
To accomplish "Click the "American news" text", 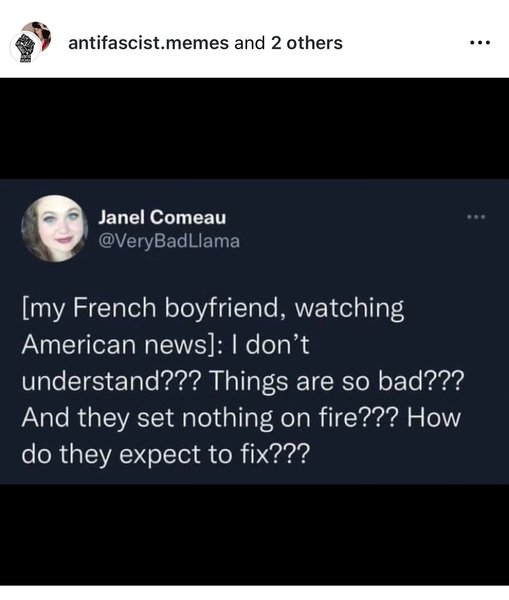I will [114, 345].
